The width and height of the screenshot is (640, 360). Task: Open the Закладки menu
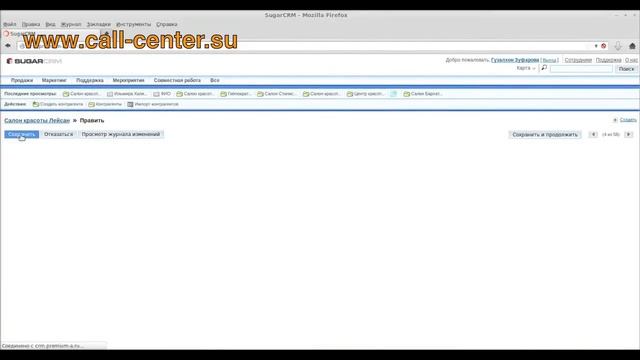(x=98, y=24)
